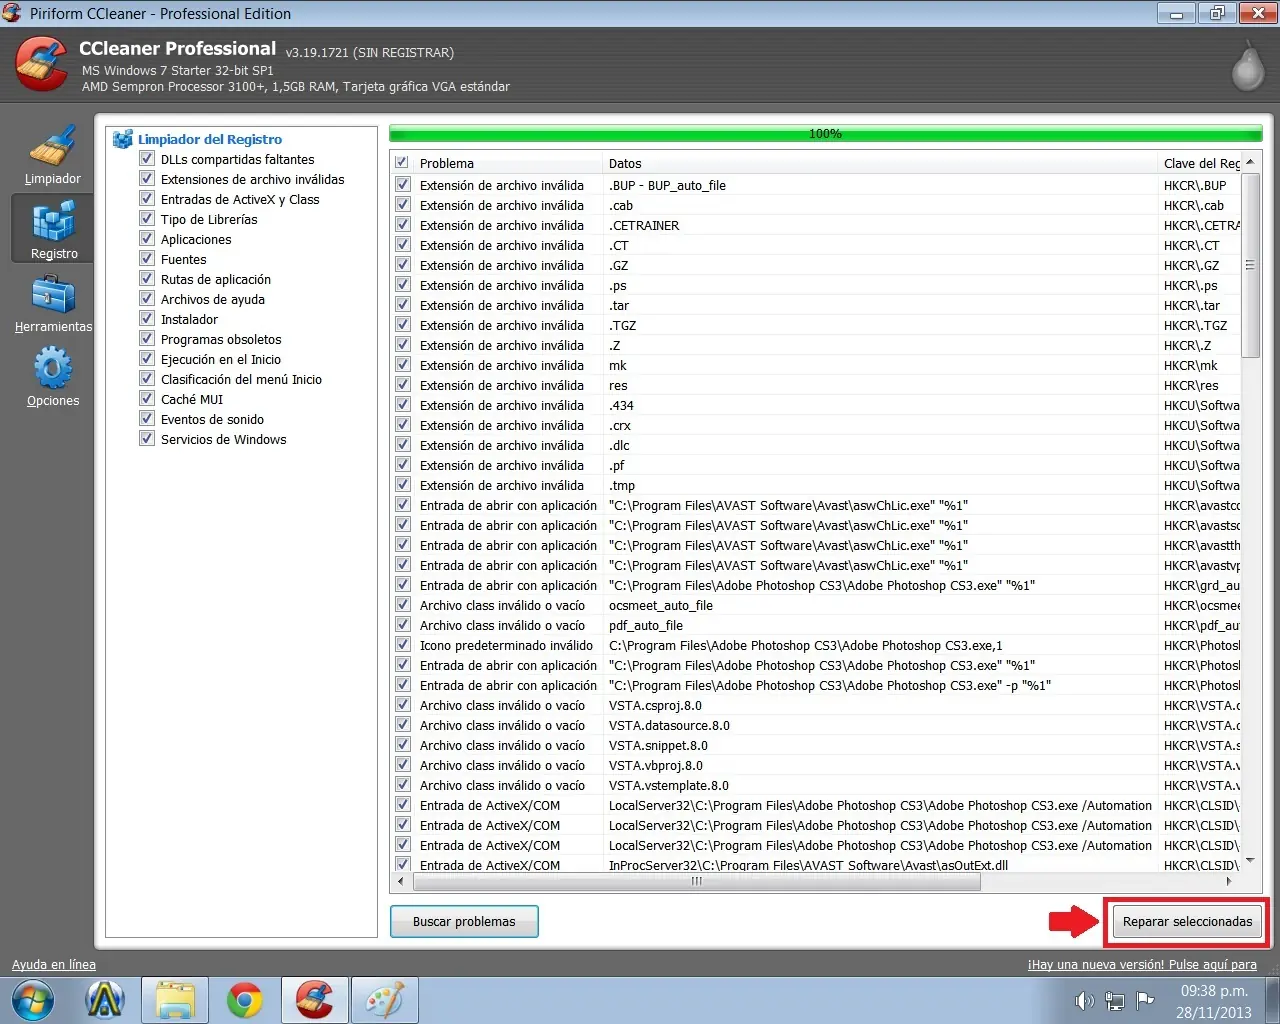Click the new version available link
The height and width of the screenshot is (1024, 1280).
[x=1142, y=965]
